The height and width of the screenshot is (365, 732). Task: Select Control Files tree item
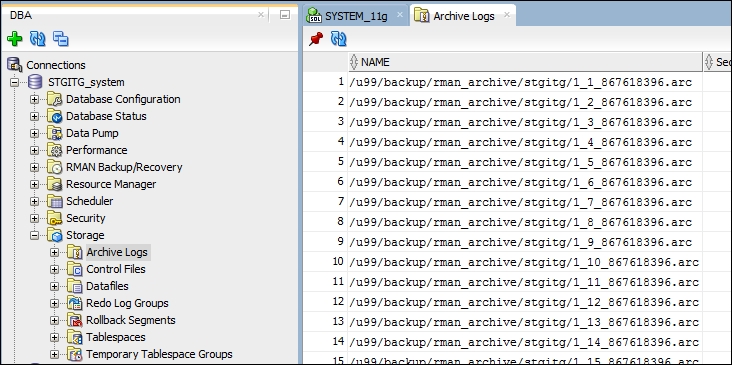pyautogui.click(x=116, y=269)
